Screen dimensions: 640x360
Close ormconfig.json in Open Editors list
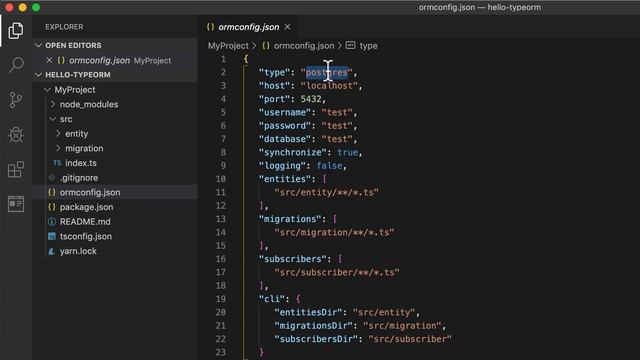pos(49,60)
